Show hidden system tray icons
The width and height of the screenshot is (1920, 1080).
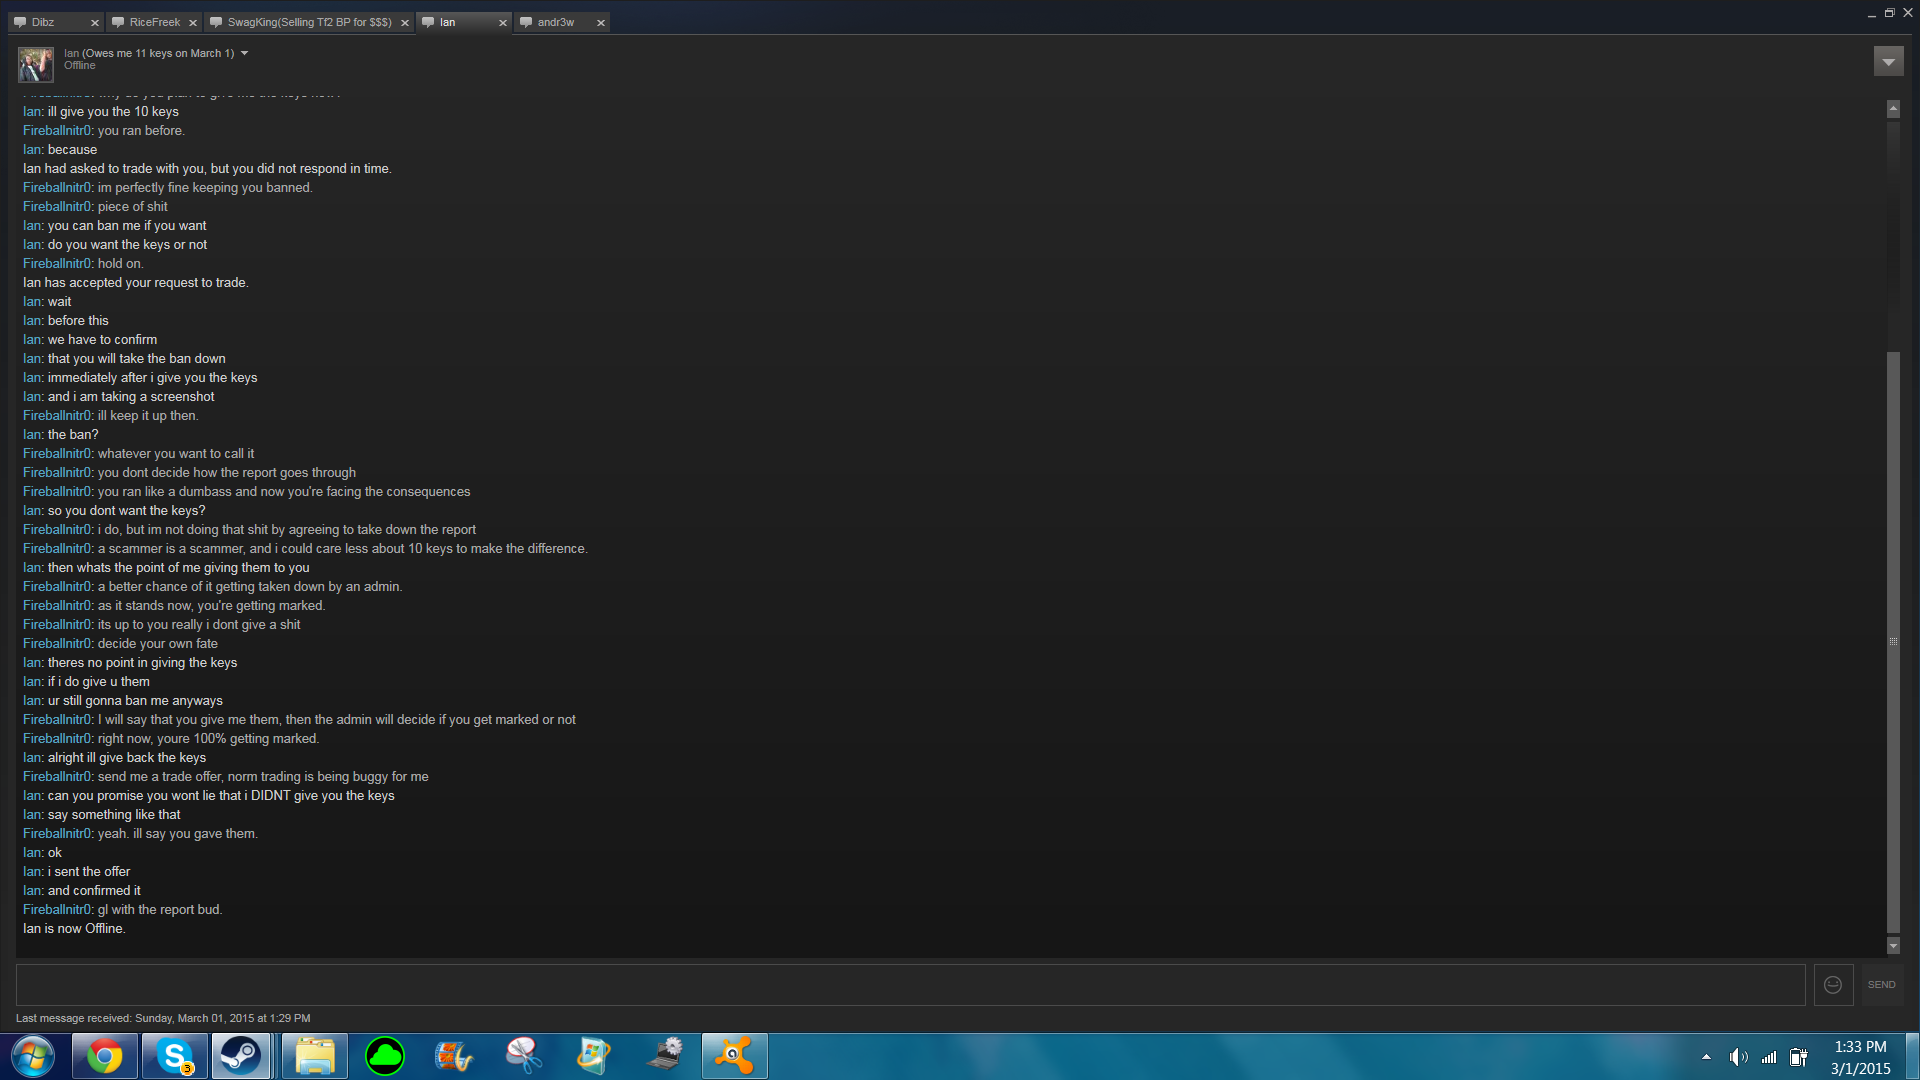pos(1706,1057)
